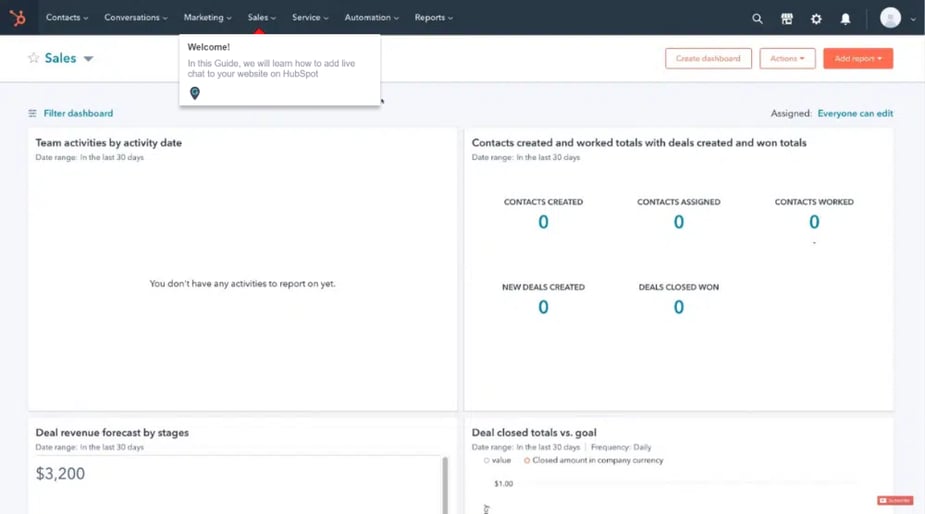This screenshot has width=925, height=514.
Task: Open the Actions dropdown button
Action: [787, 59]
